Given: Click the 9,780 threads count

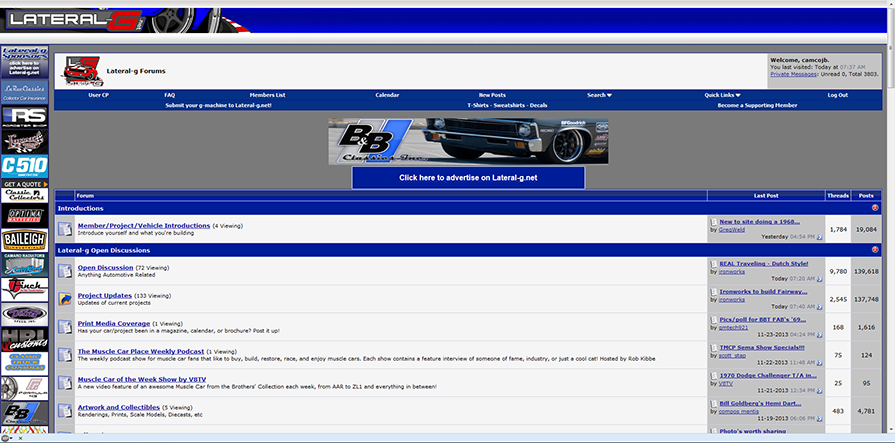Looking at the screenshot, I should (x=838, y=271).
